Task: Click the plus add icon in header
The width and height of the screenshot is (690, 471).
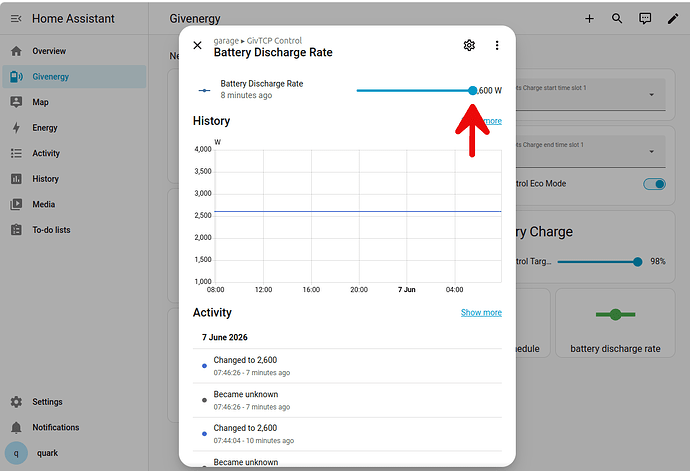Action: 589,18
